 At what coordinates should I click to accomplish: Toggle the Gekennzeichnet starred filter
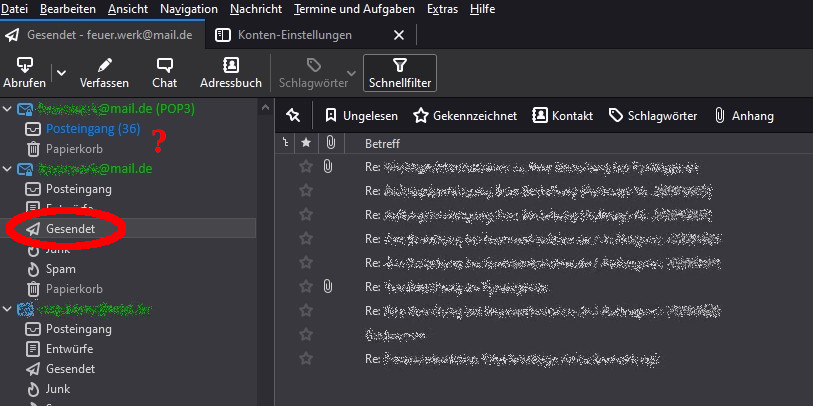(465, 115)
